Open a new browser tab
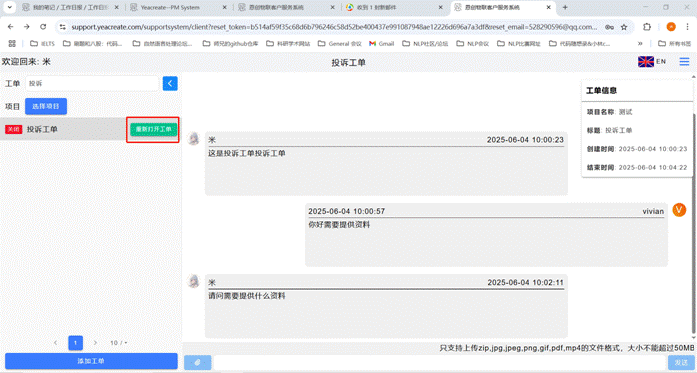697x373 pixels. (x=565, y=8)
